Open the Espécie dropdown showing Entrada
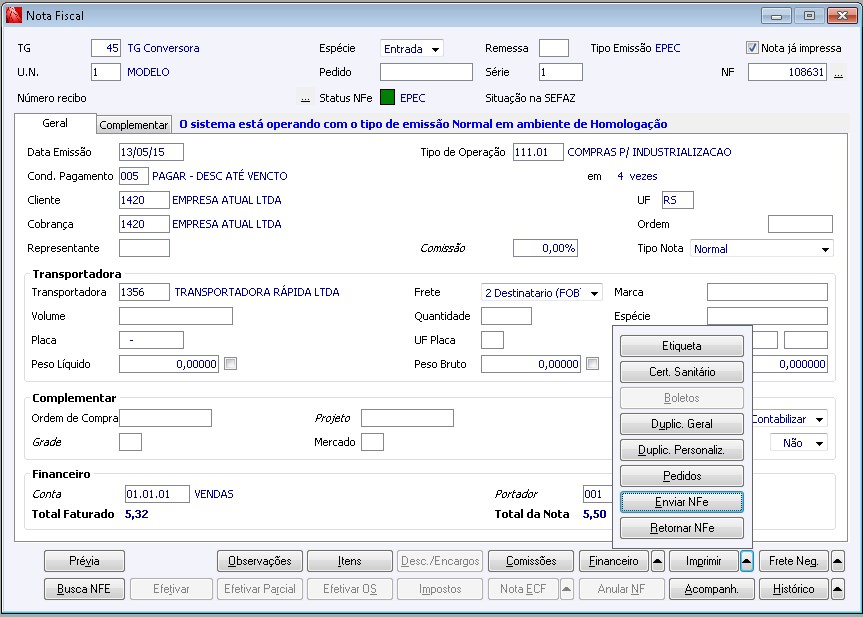This screenshot has width=863, height=617. (x=436, y=49)
